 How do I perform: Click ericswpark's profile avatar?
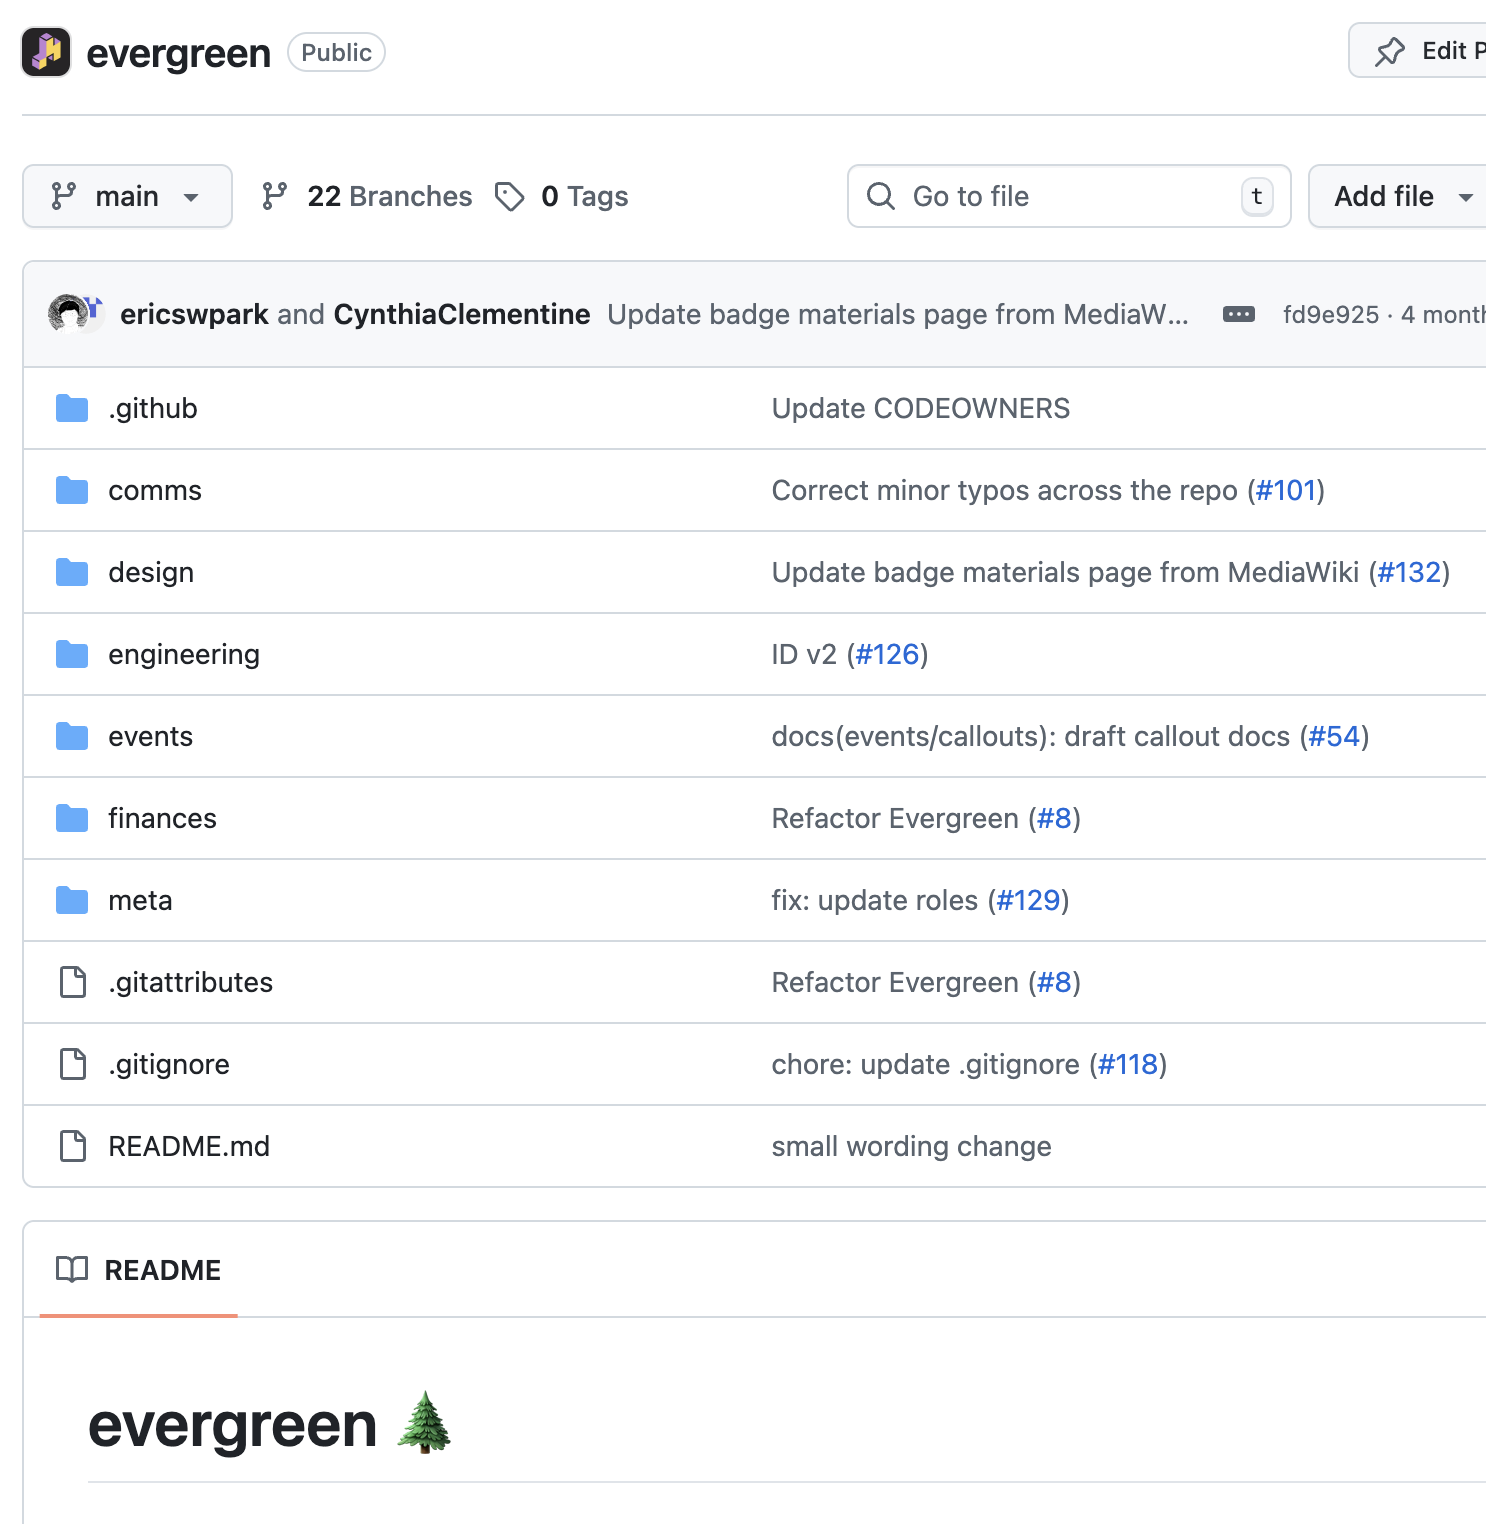pos(68,313)
